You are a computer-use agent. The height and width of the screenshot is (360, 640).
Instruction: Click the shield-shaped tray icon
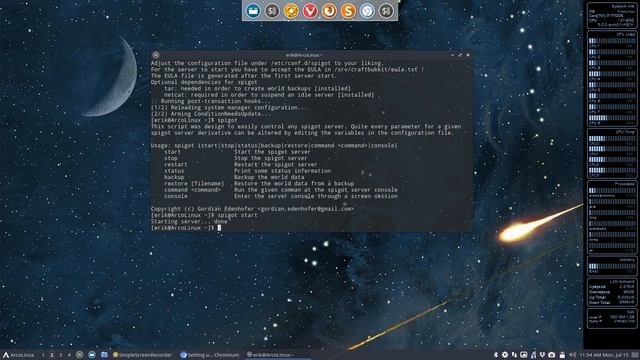point(542,355)
